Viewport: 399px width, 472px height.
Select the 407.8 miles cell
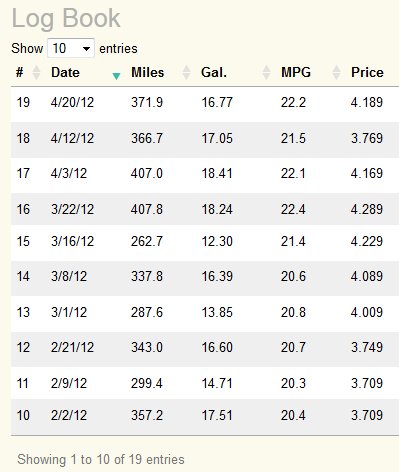pyautogui.click(x=147, y=210)
